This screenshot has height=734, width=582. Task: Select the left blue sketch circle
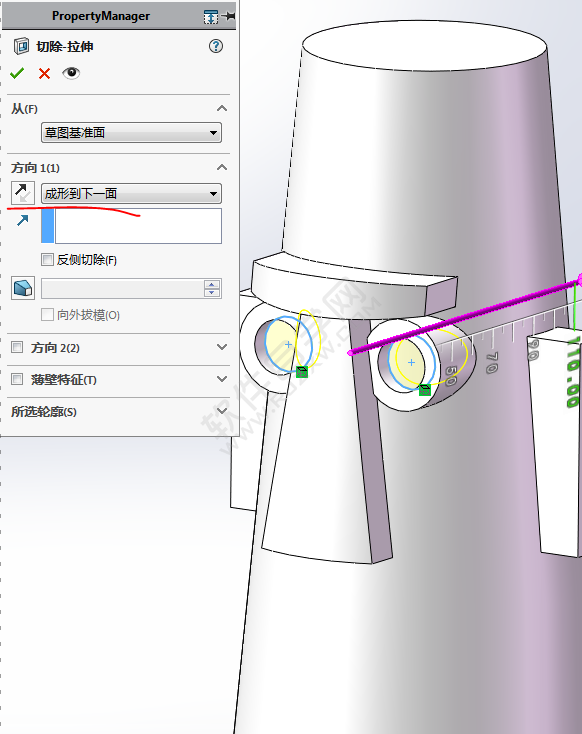coord(288,345)
